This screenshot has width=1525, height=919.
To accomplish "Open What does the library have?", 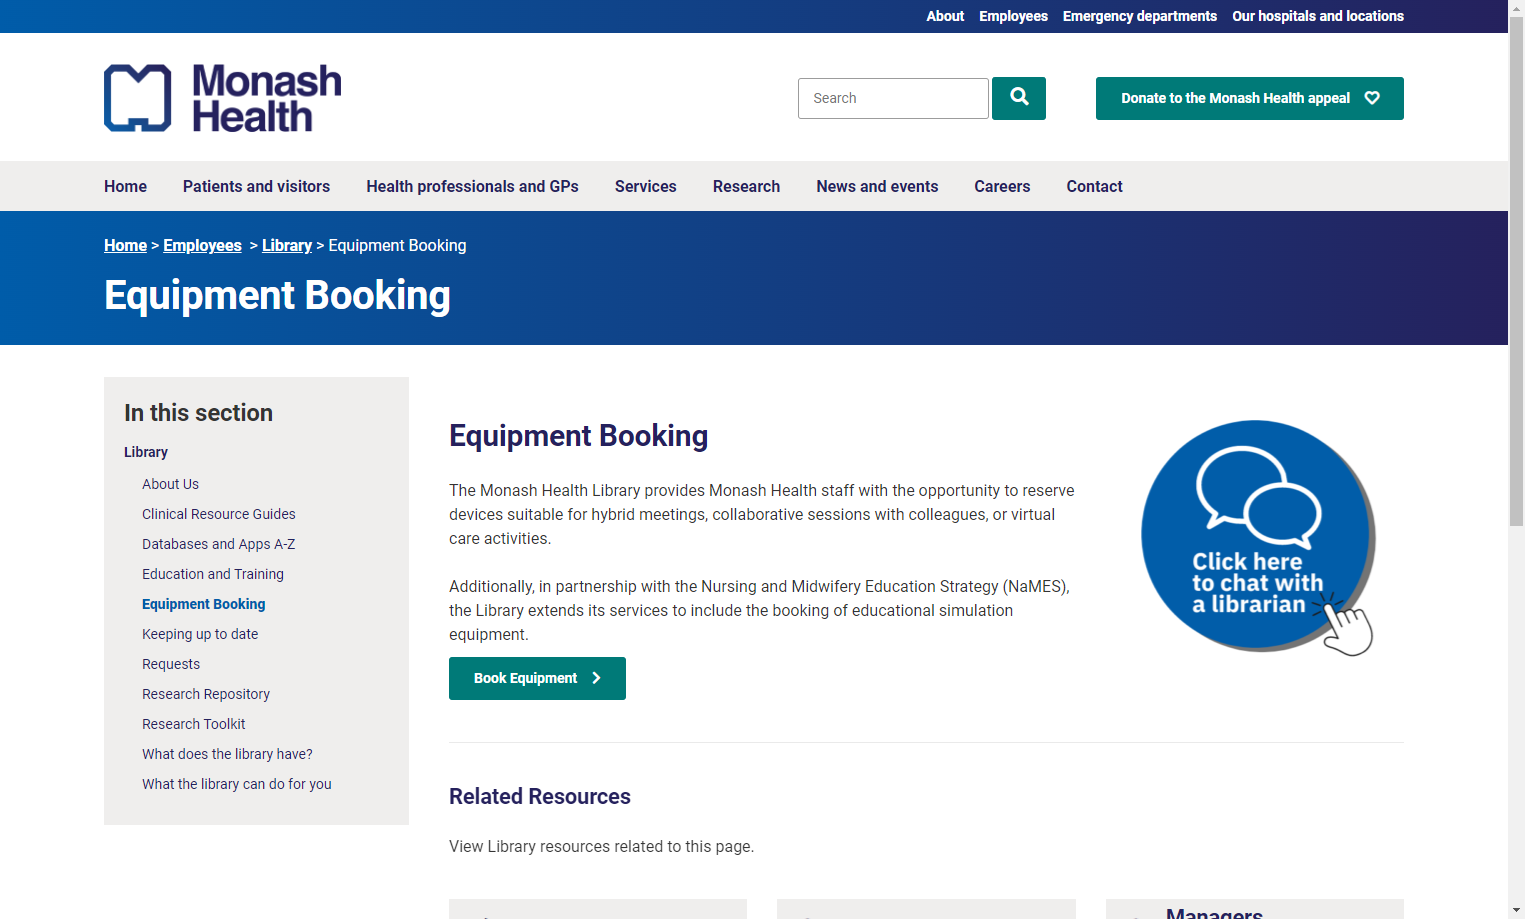I will tap(227, 754).
